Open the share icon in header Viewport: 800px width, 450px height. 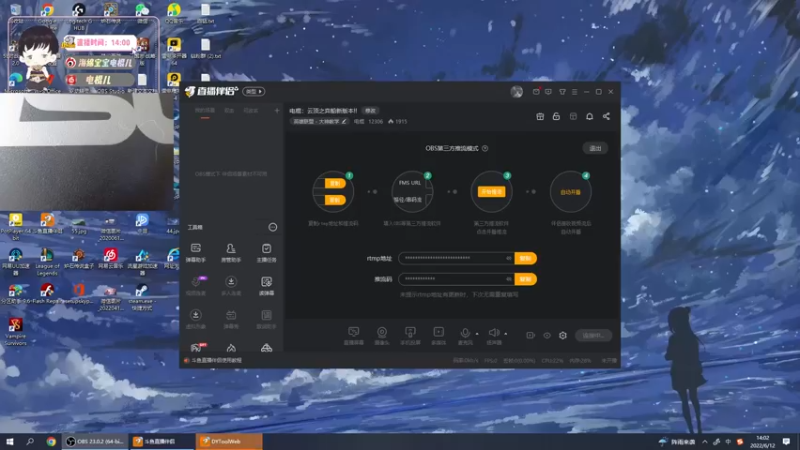pos(606,116)
